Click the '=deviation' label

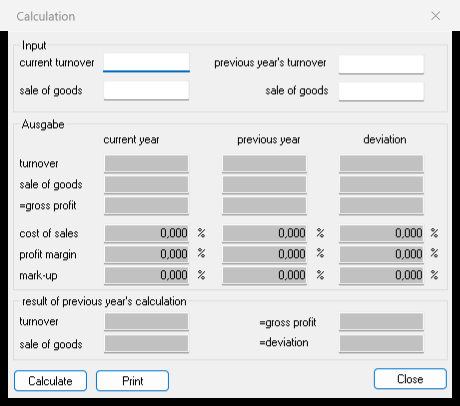pos(284,343)
